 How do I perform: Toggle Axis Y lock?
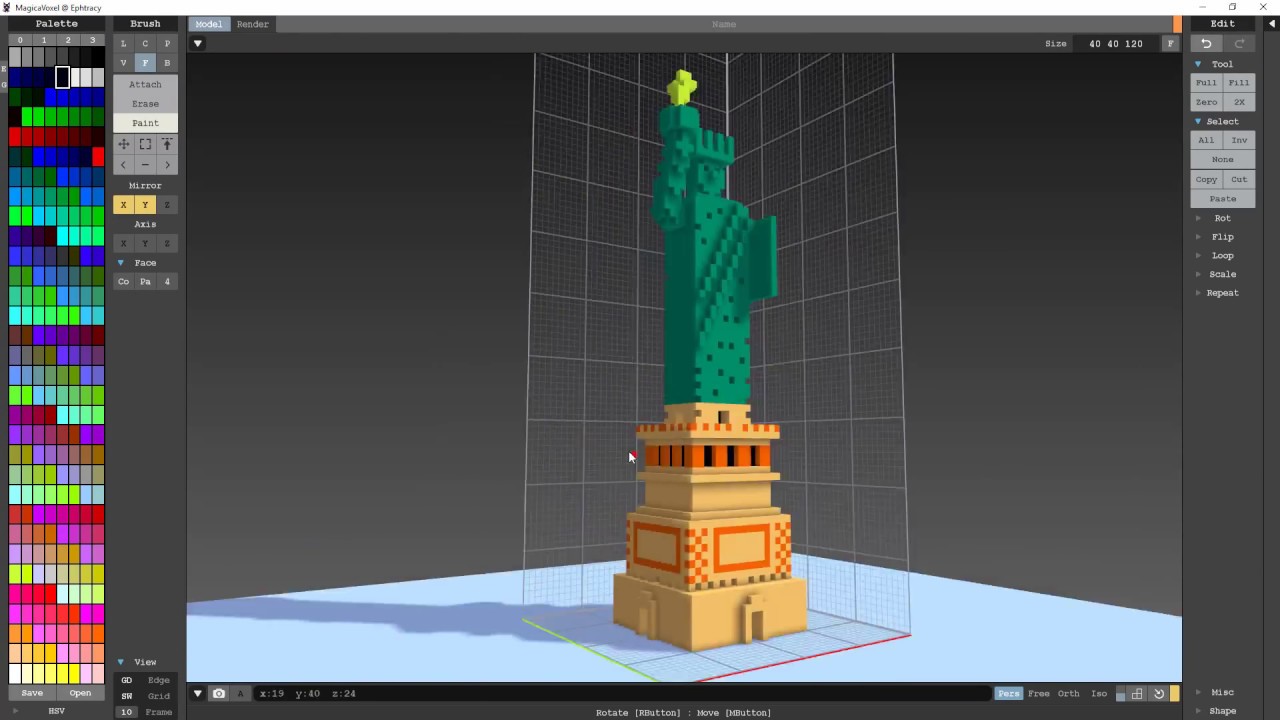point(145,243)
